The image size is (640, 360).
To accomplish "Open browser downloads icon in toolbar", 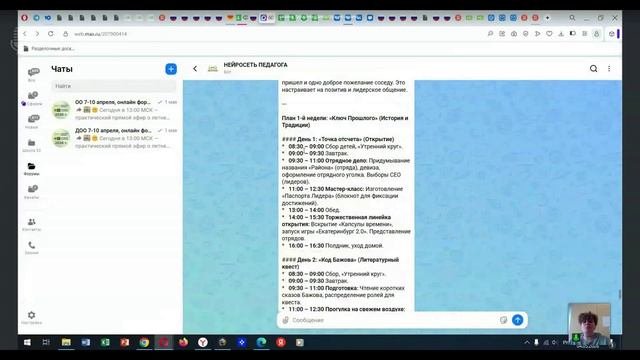I will coord(561,34).
